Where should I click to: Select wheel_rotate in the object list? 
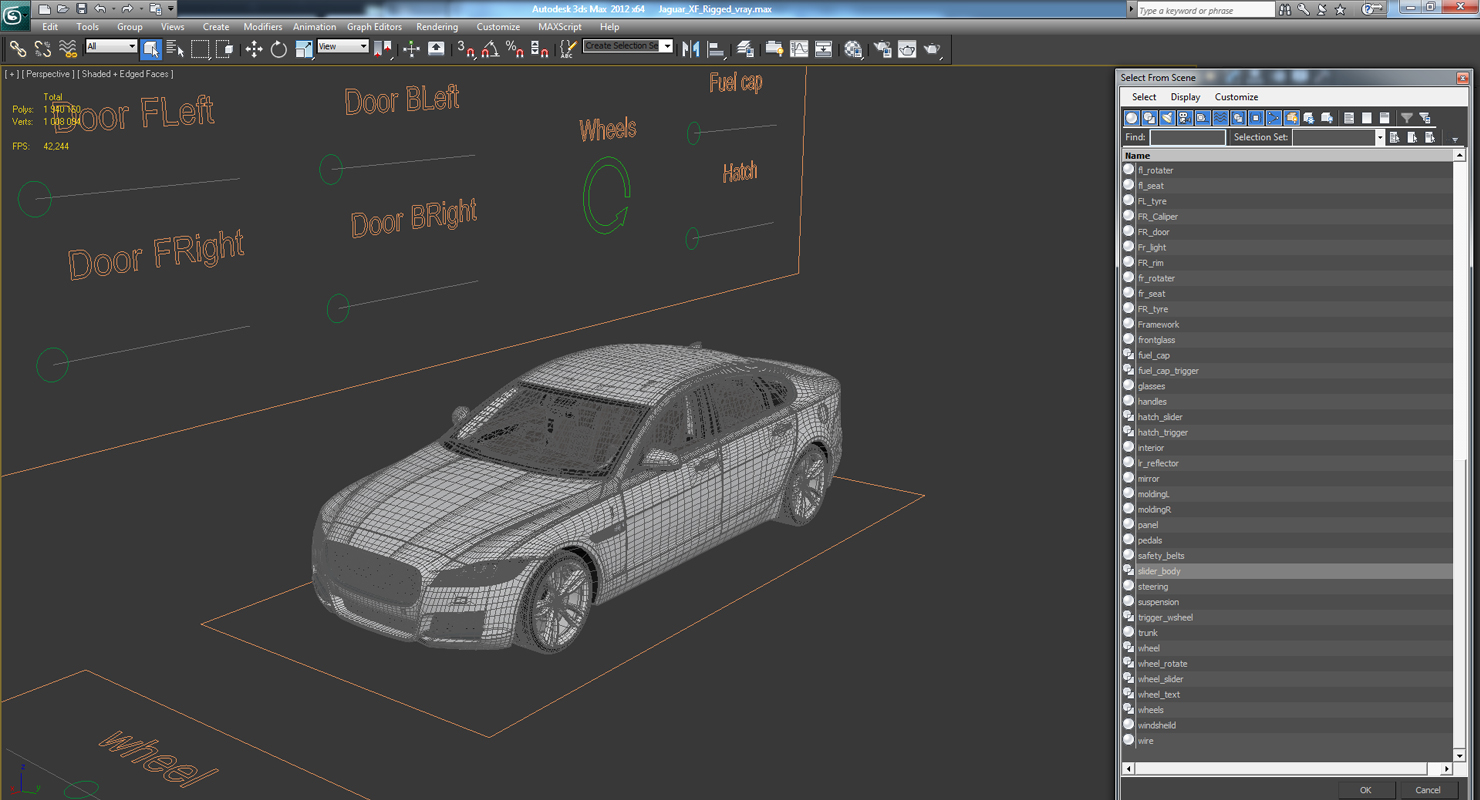(x=1287, y=664)
